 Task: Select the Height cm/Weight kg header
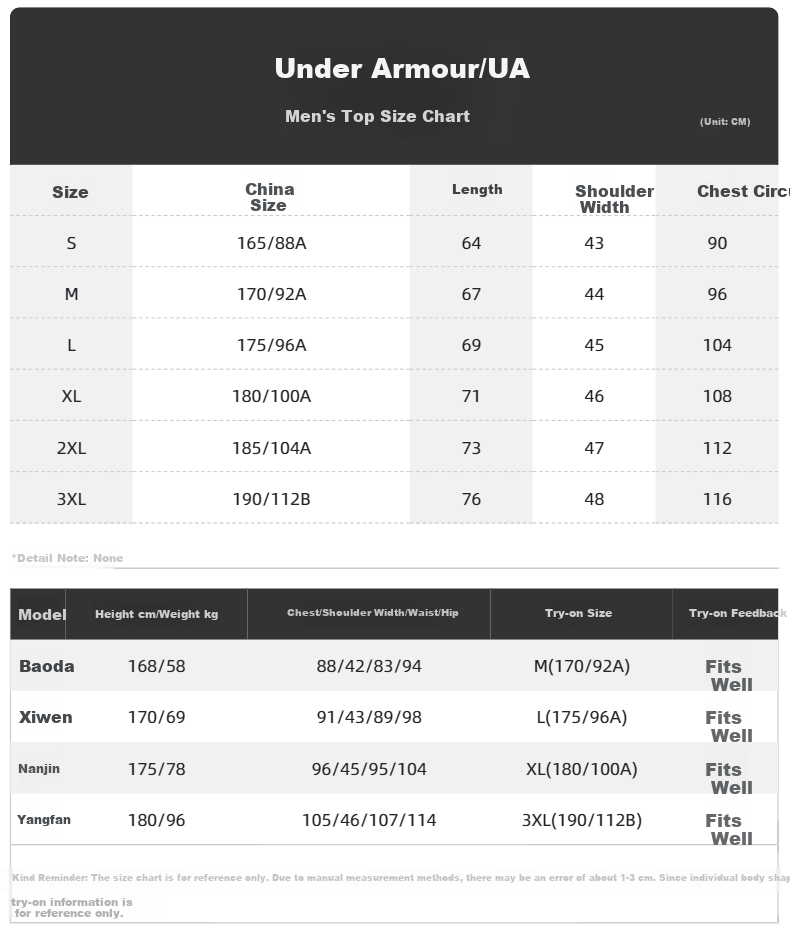(157, 614)
